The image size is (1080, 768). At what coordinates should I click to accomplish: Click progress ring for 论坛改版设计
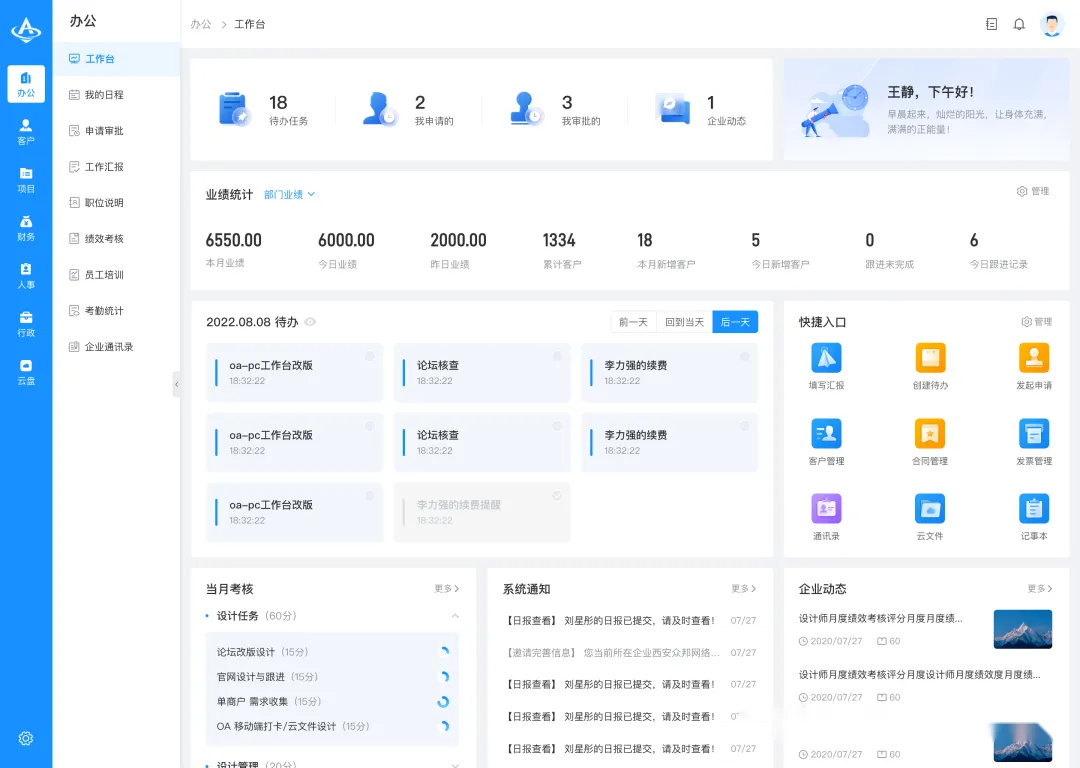[x=444, y=652]
